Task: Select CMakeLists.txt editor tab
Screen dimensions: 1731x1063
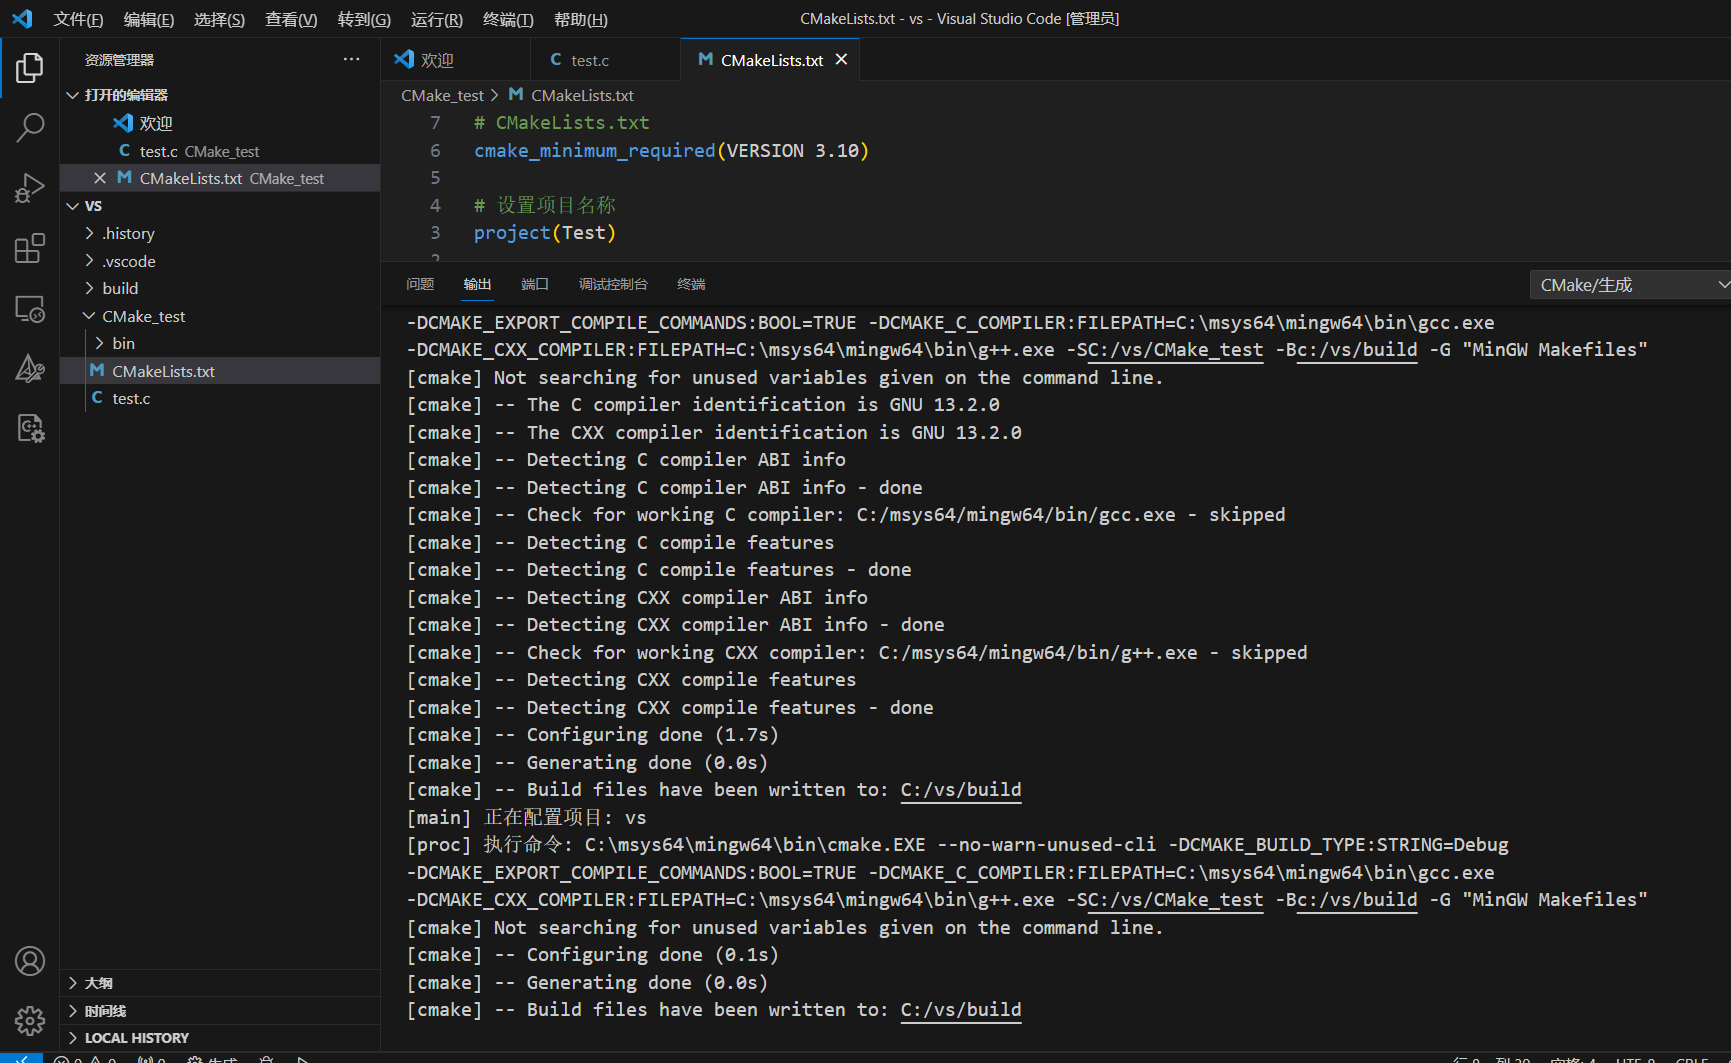Action: 771,60
